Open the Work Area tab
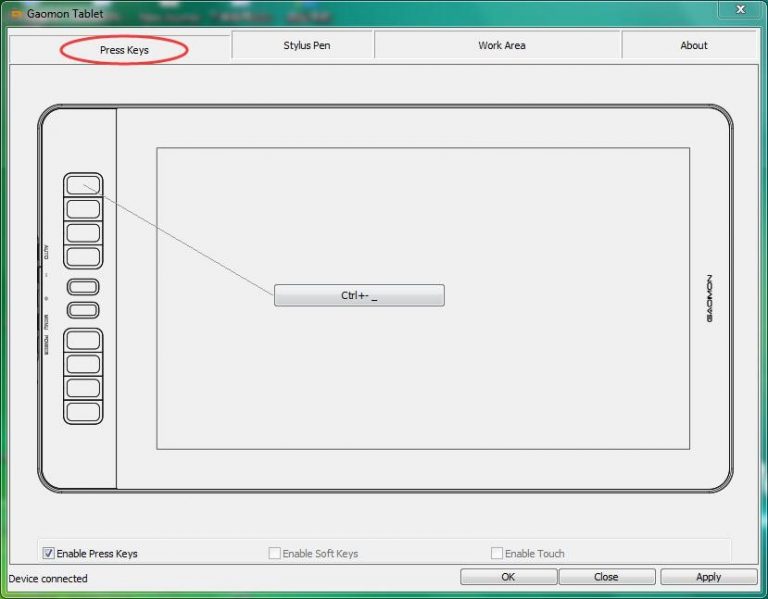 point(501,46)
